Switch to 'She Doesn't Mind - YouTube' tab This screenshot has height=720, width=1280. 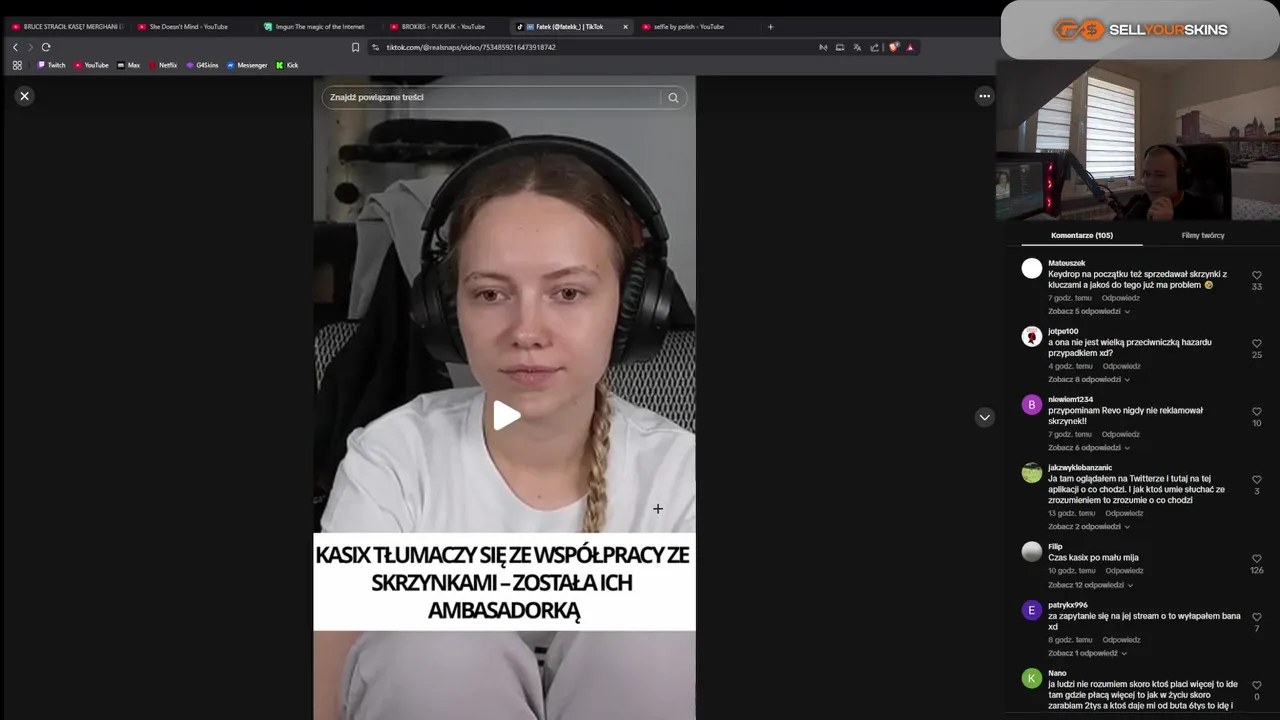(194, 27)
